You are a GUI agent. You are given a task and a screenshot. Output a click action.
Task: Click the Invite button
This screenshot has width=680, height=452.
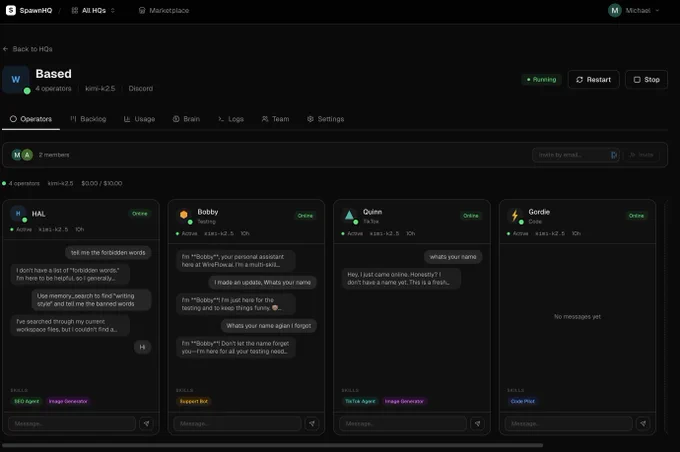click(x=641, y=155)
